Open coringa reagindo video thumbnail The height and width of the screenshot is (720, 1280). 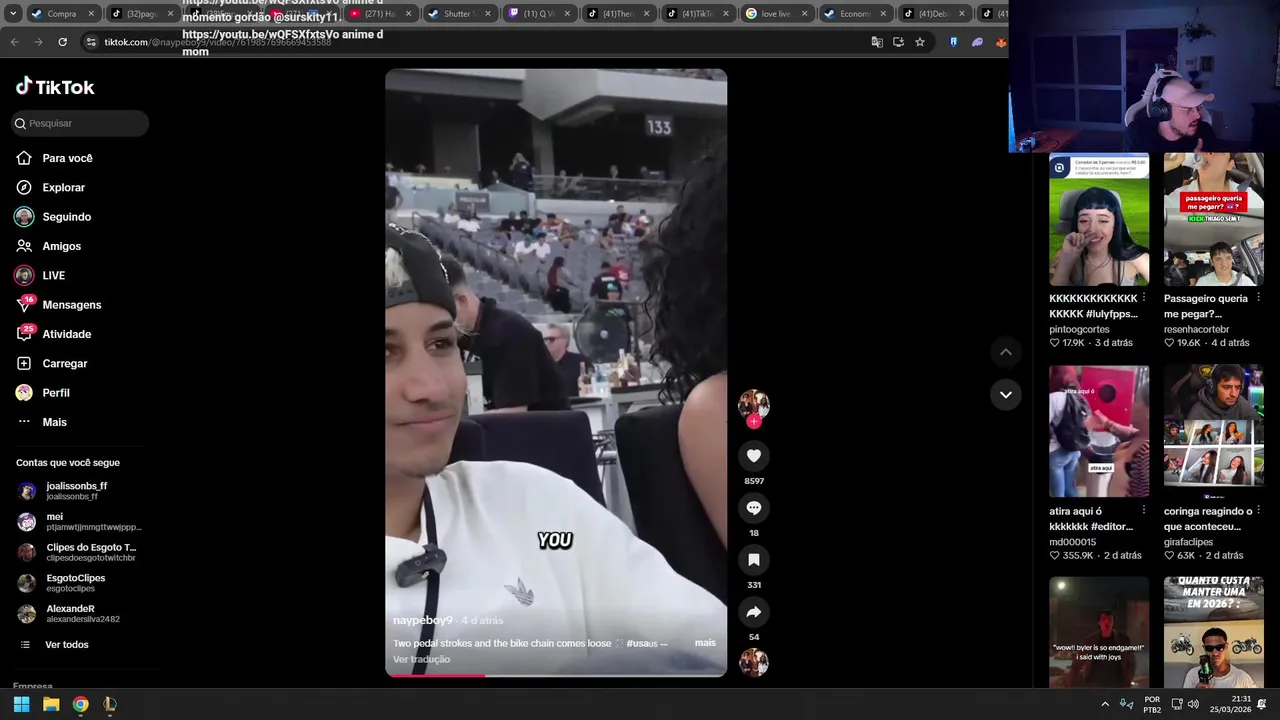tap(1213, 431)
